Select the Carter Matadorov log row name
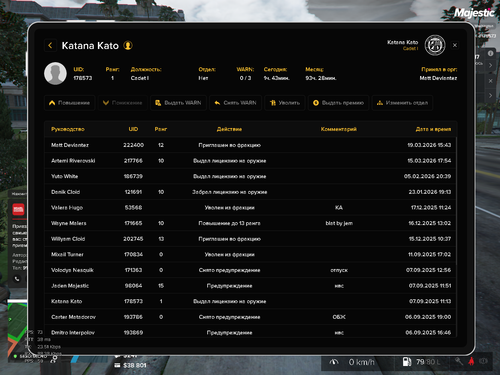This screenshot has width=500, height=375. [73, 317]
